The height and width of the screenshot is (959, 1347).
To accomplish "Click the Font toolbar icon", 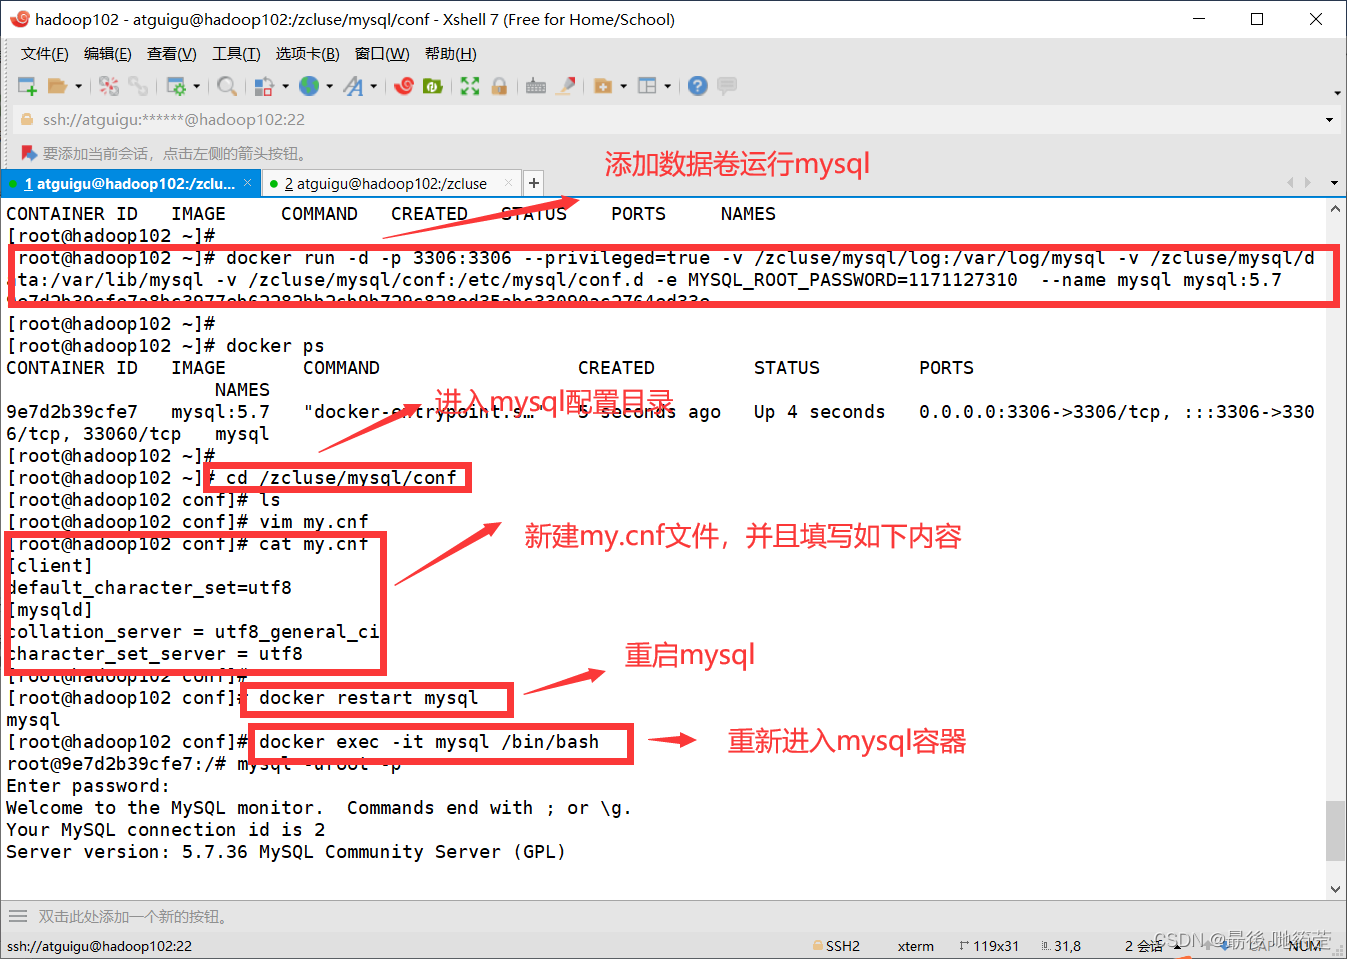I will click(353, 87).
